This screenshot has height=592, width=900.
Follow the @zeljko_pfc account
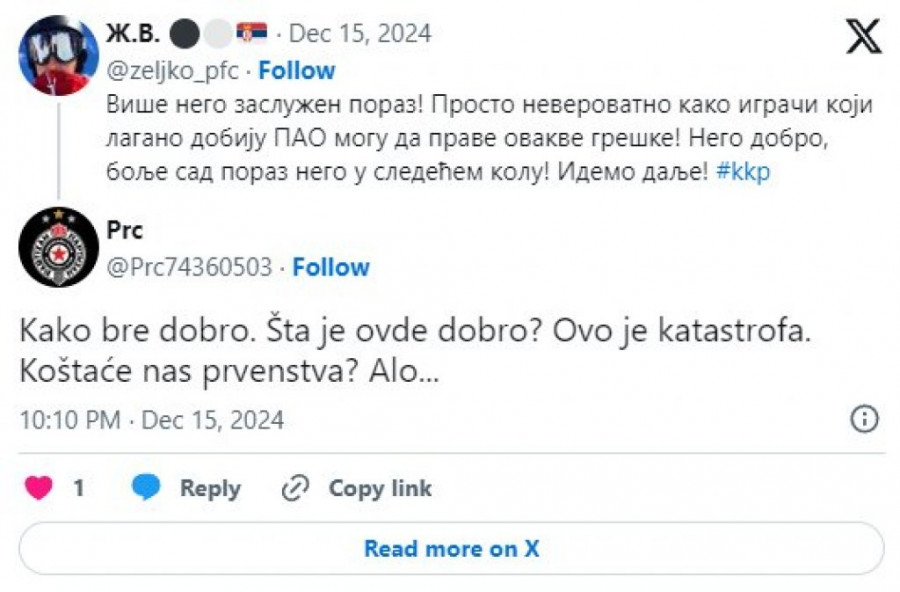point(298,70)
